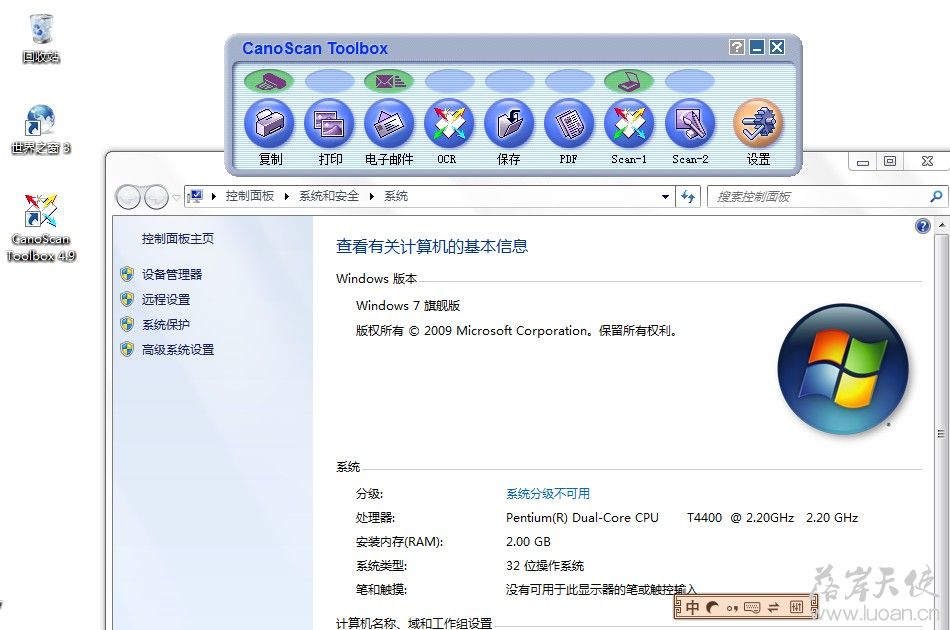Click the Windows logo image

(843, 369)
